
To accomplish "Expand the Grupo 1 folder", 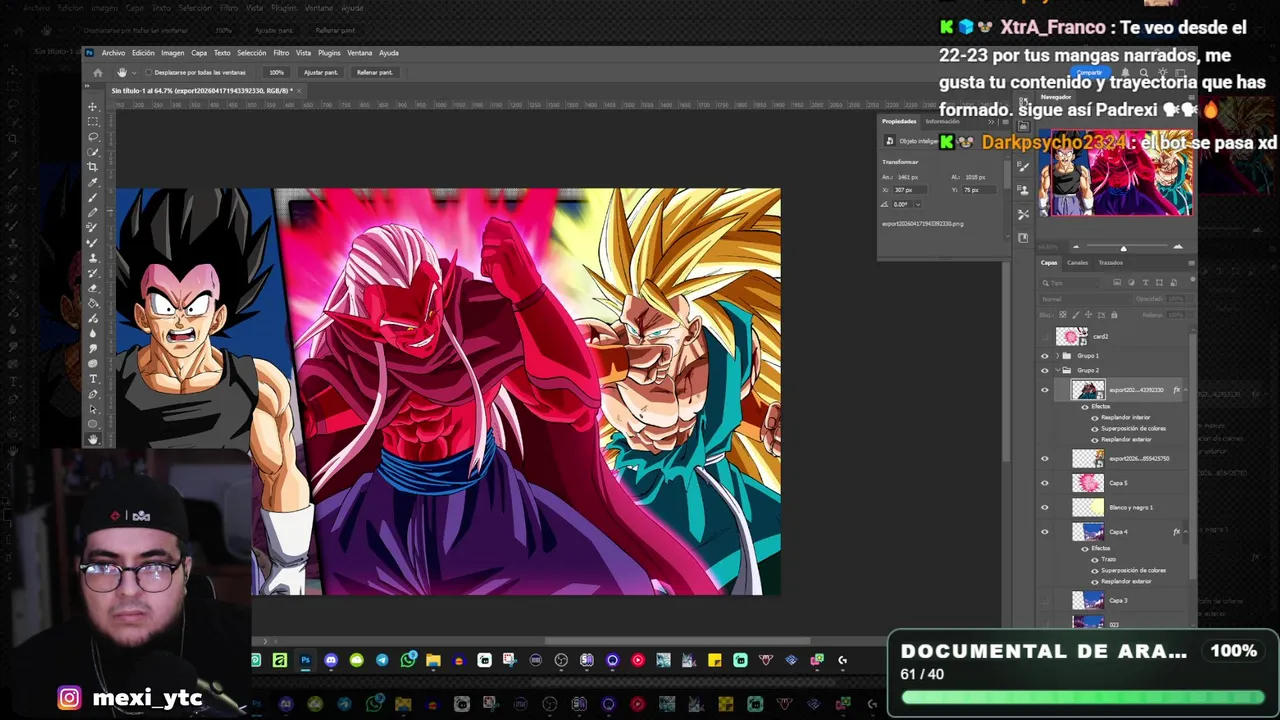I will (1057, 355).
